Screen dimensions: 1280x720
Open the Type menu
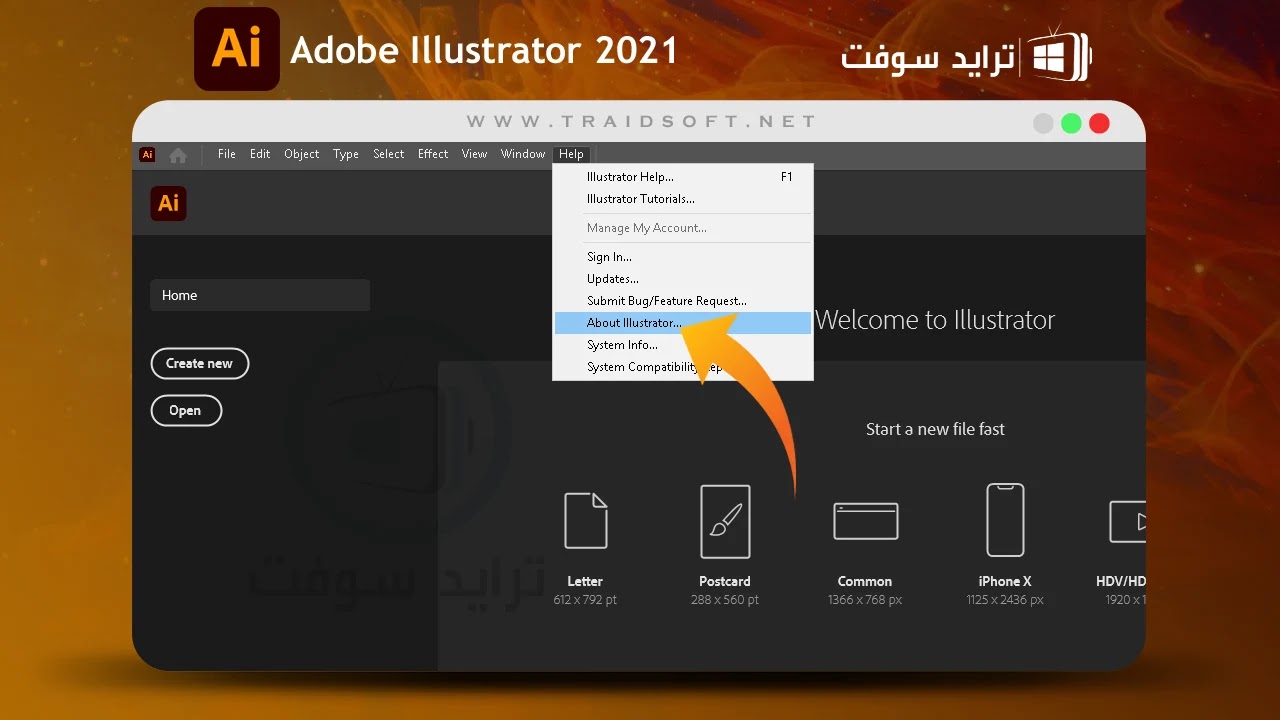(x=346, y=154)
